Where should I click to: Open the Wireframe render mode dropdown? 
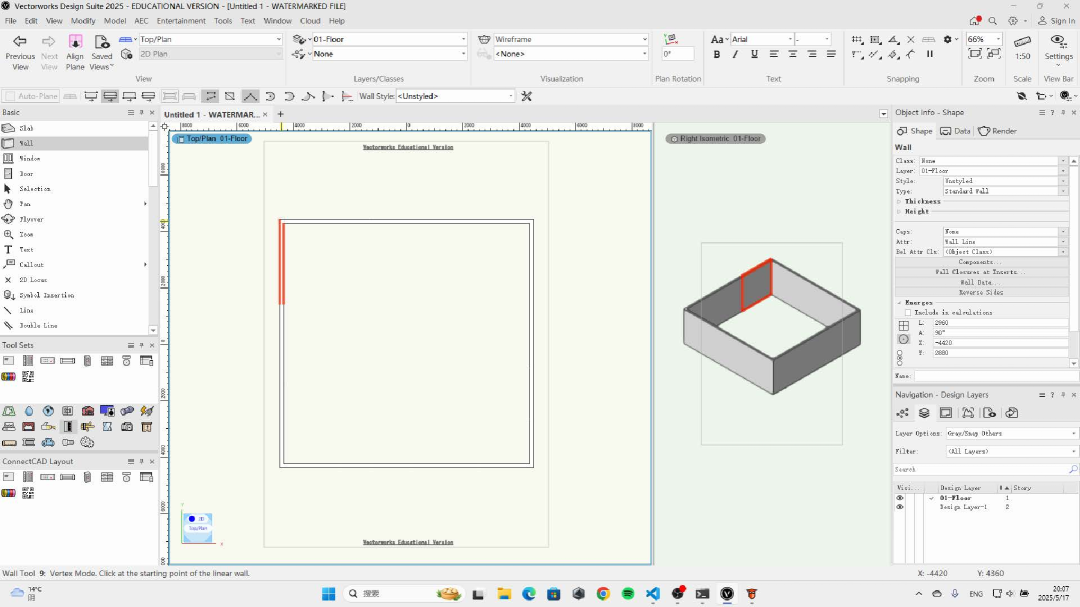(x=570, y=39)
